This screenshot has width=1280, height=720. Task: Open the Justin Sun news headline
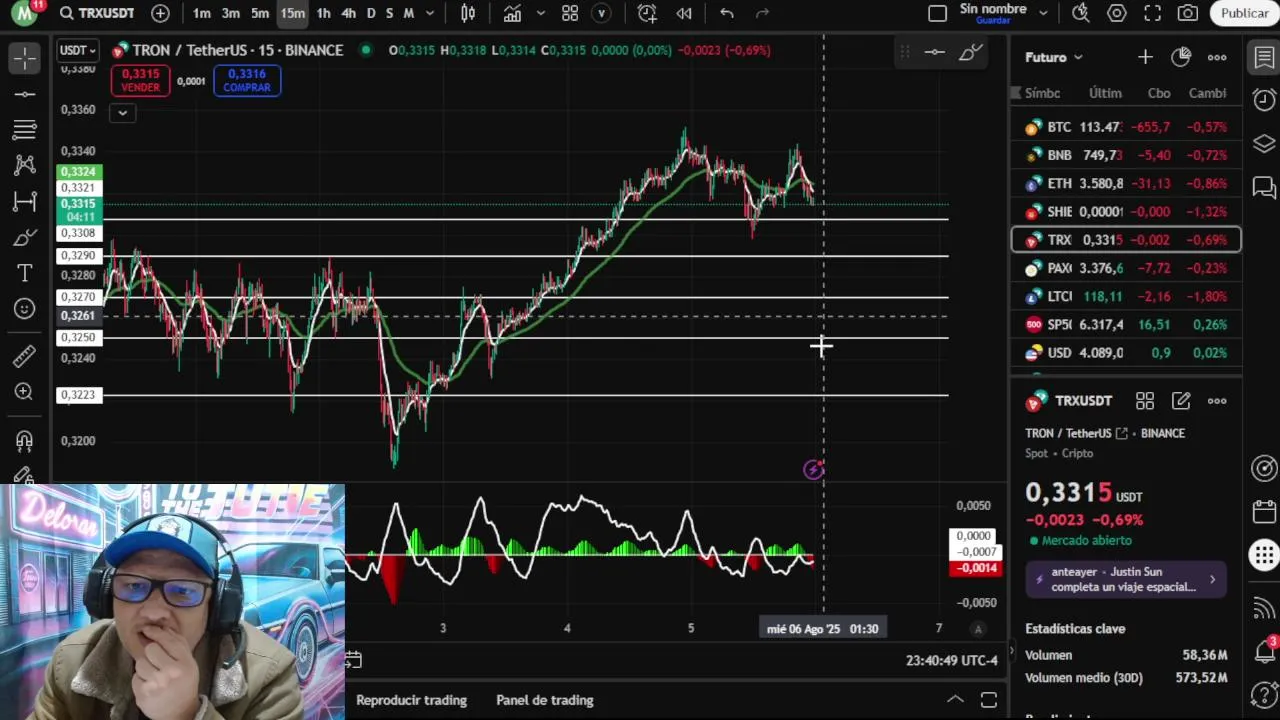click(x=1125, y=579)
